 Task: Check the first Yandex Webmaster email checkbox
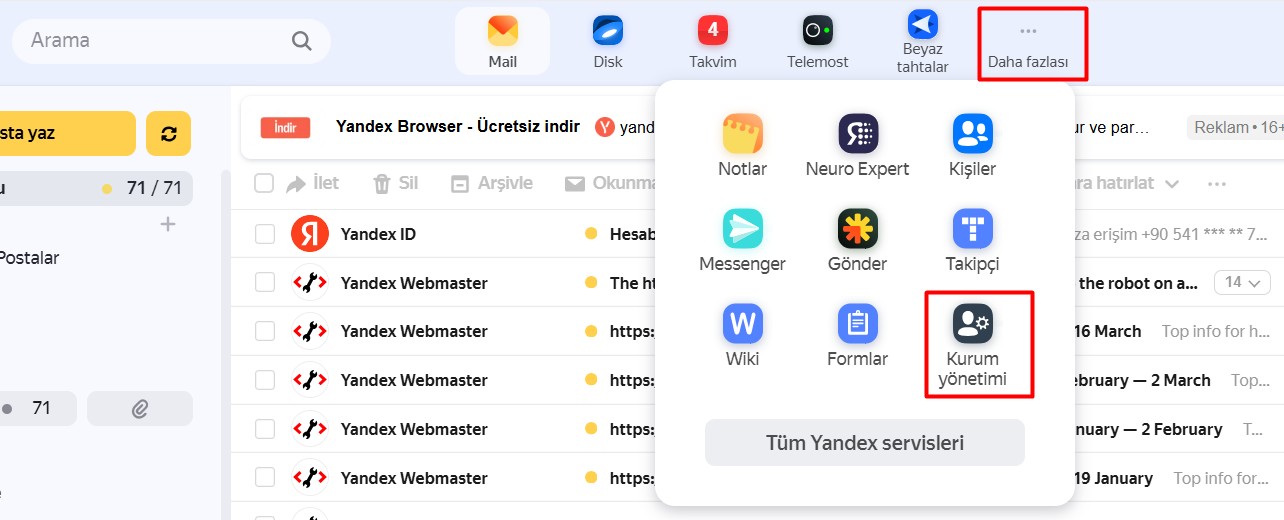tap(265, 283)
